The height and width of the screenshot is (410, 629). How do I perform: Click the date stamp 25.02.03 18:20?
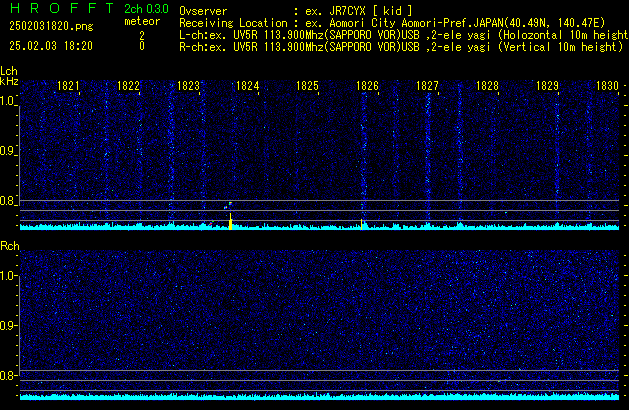[x=51, y=46]
